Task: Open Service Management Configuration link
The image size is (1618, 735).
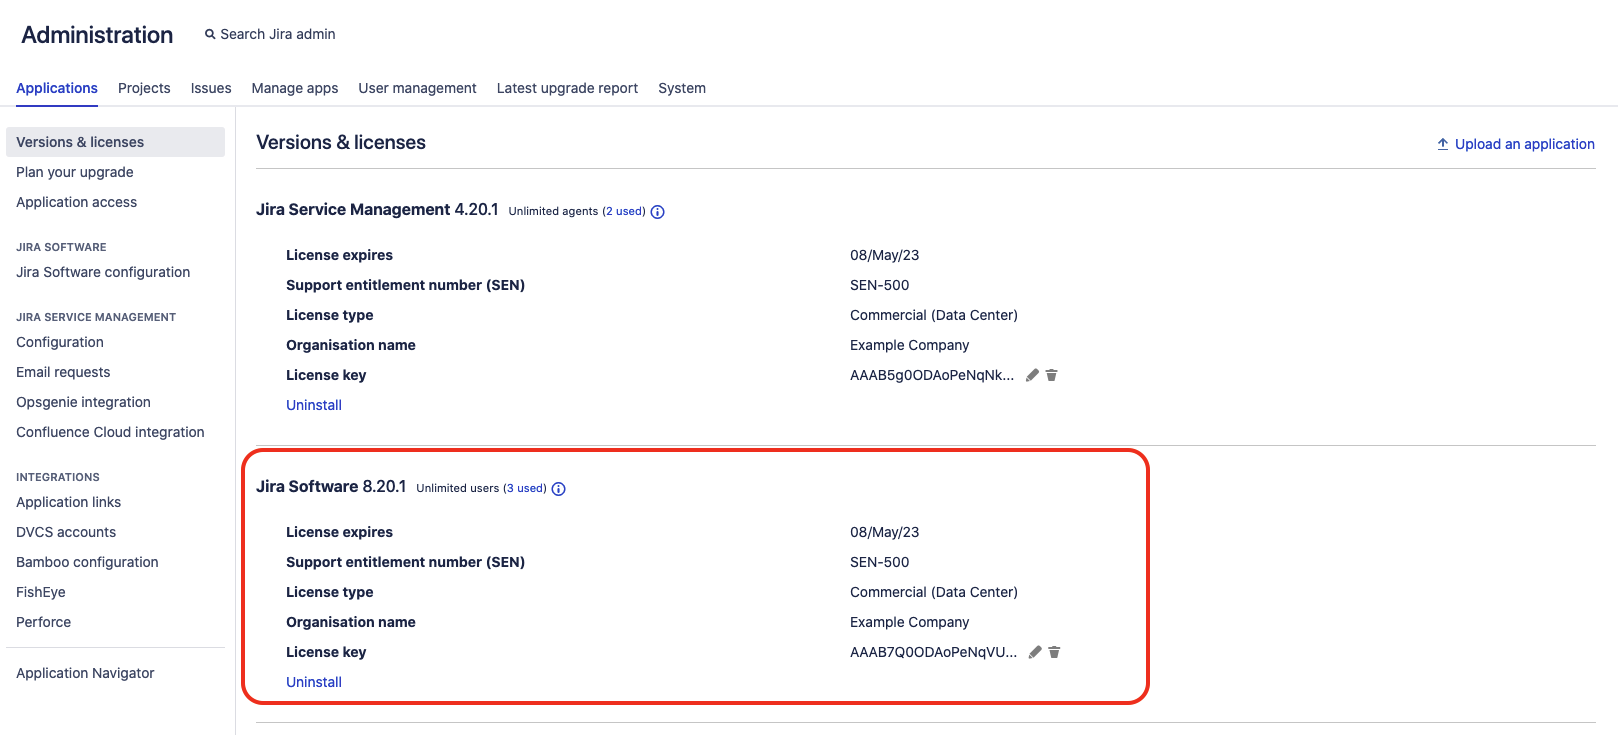Action: point(60,342)
